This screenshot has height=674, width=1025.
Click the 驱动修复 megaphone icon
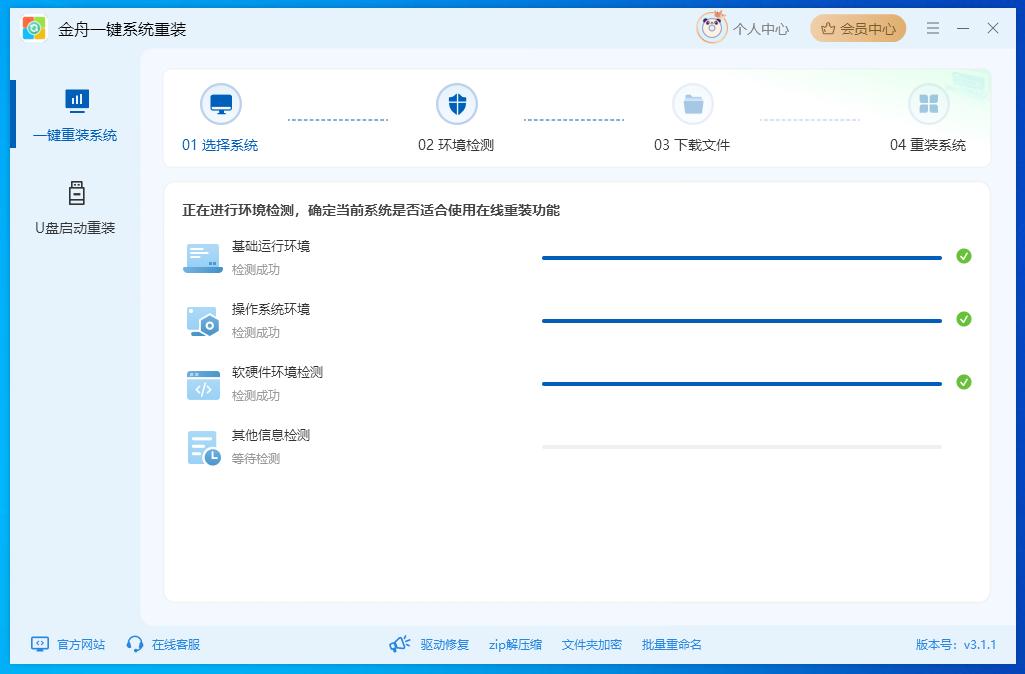[x=400, y=644]
